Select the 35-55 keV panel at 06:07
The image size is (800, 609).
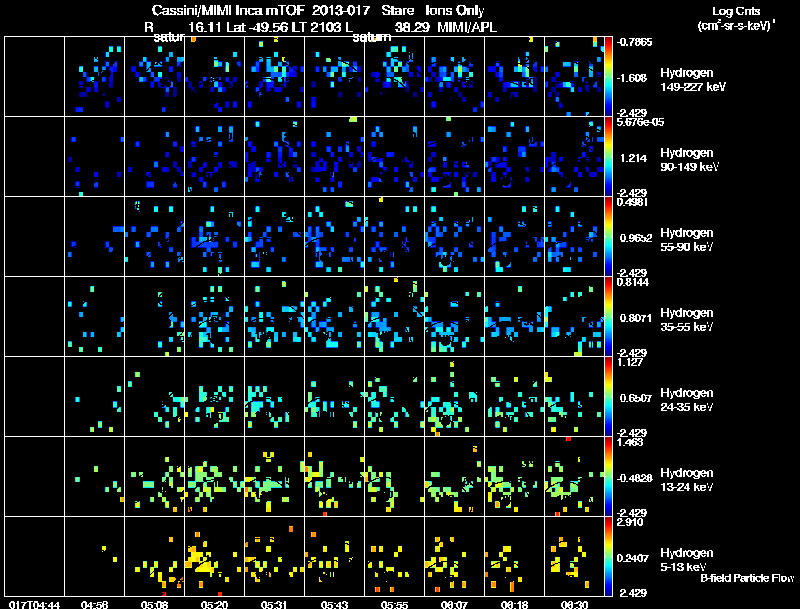click(455, 316)
